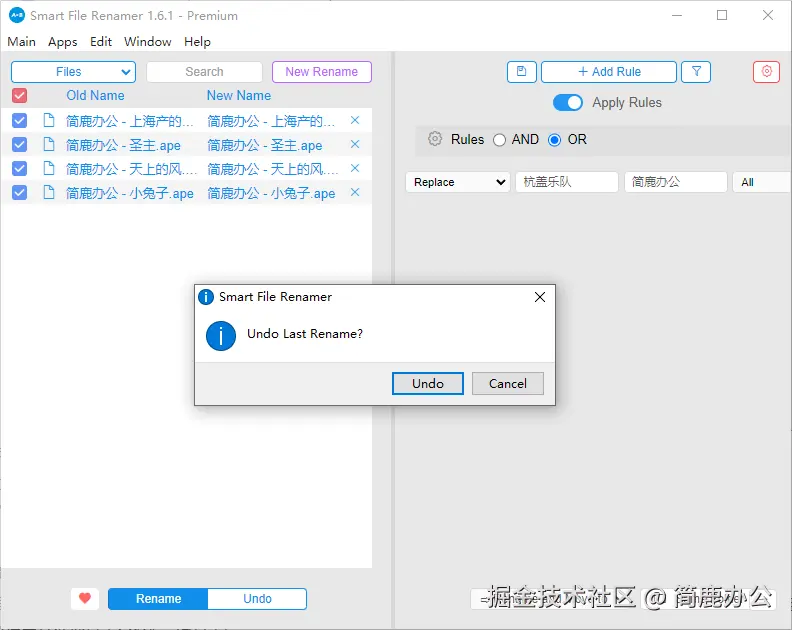The image size is (792, 630).
Task: Remove the 上海产的 file row with X
Action: coord(355,120)
